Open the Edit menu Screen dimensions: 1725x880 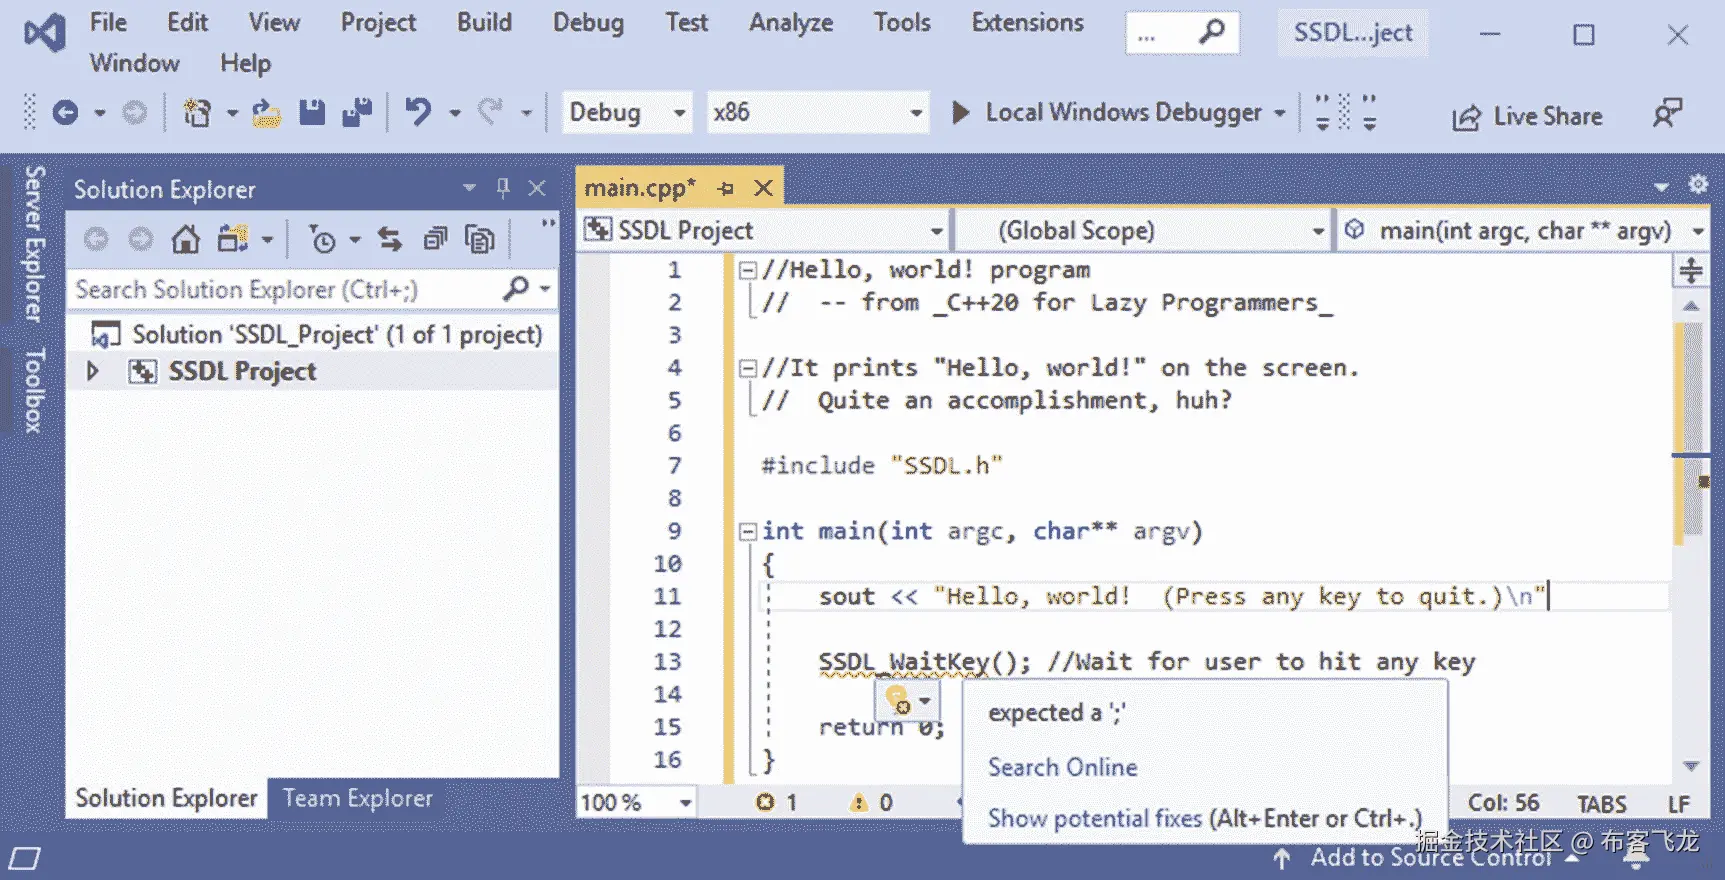187,22
